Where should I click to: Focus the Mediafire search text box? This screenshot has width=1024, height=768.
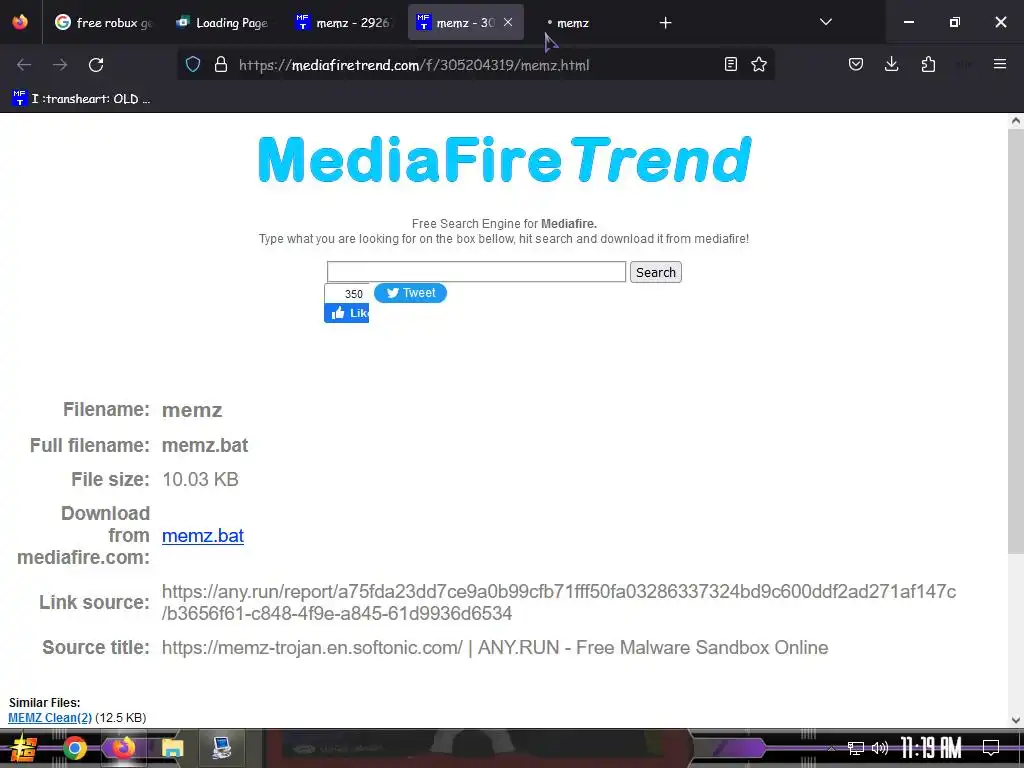click(476, 272)
